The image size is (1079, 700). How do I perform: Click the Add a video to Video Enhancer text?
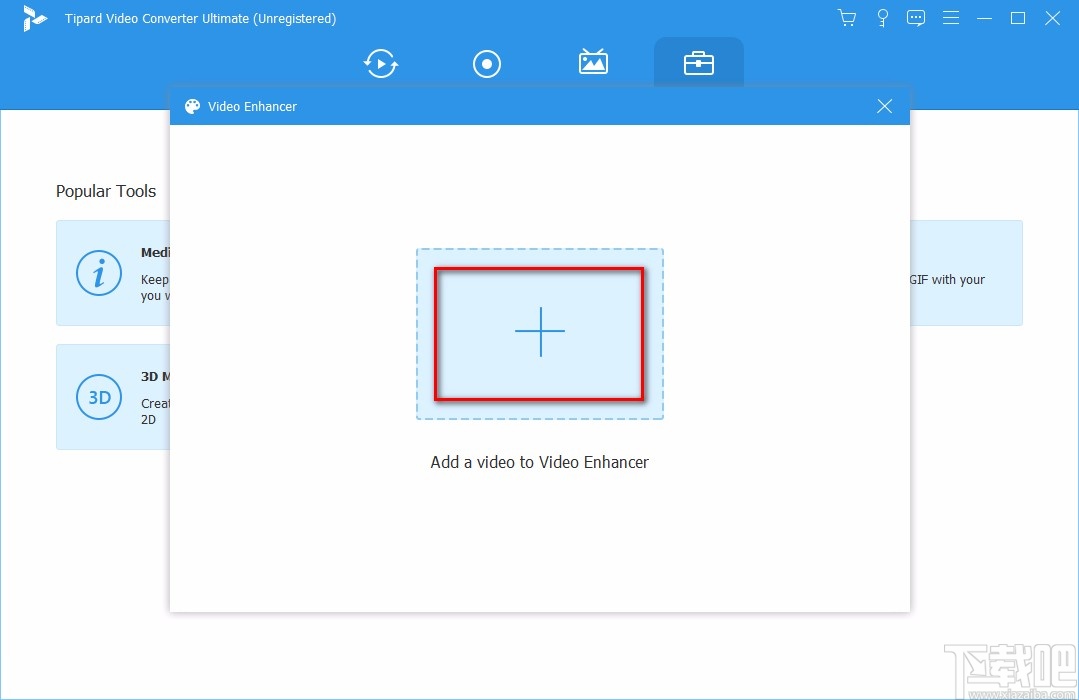(540, 462)
